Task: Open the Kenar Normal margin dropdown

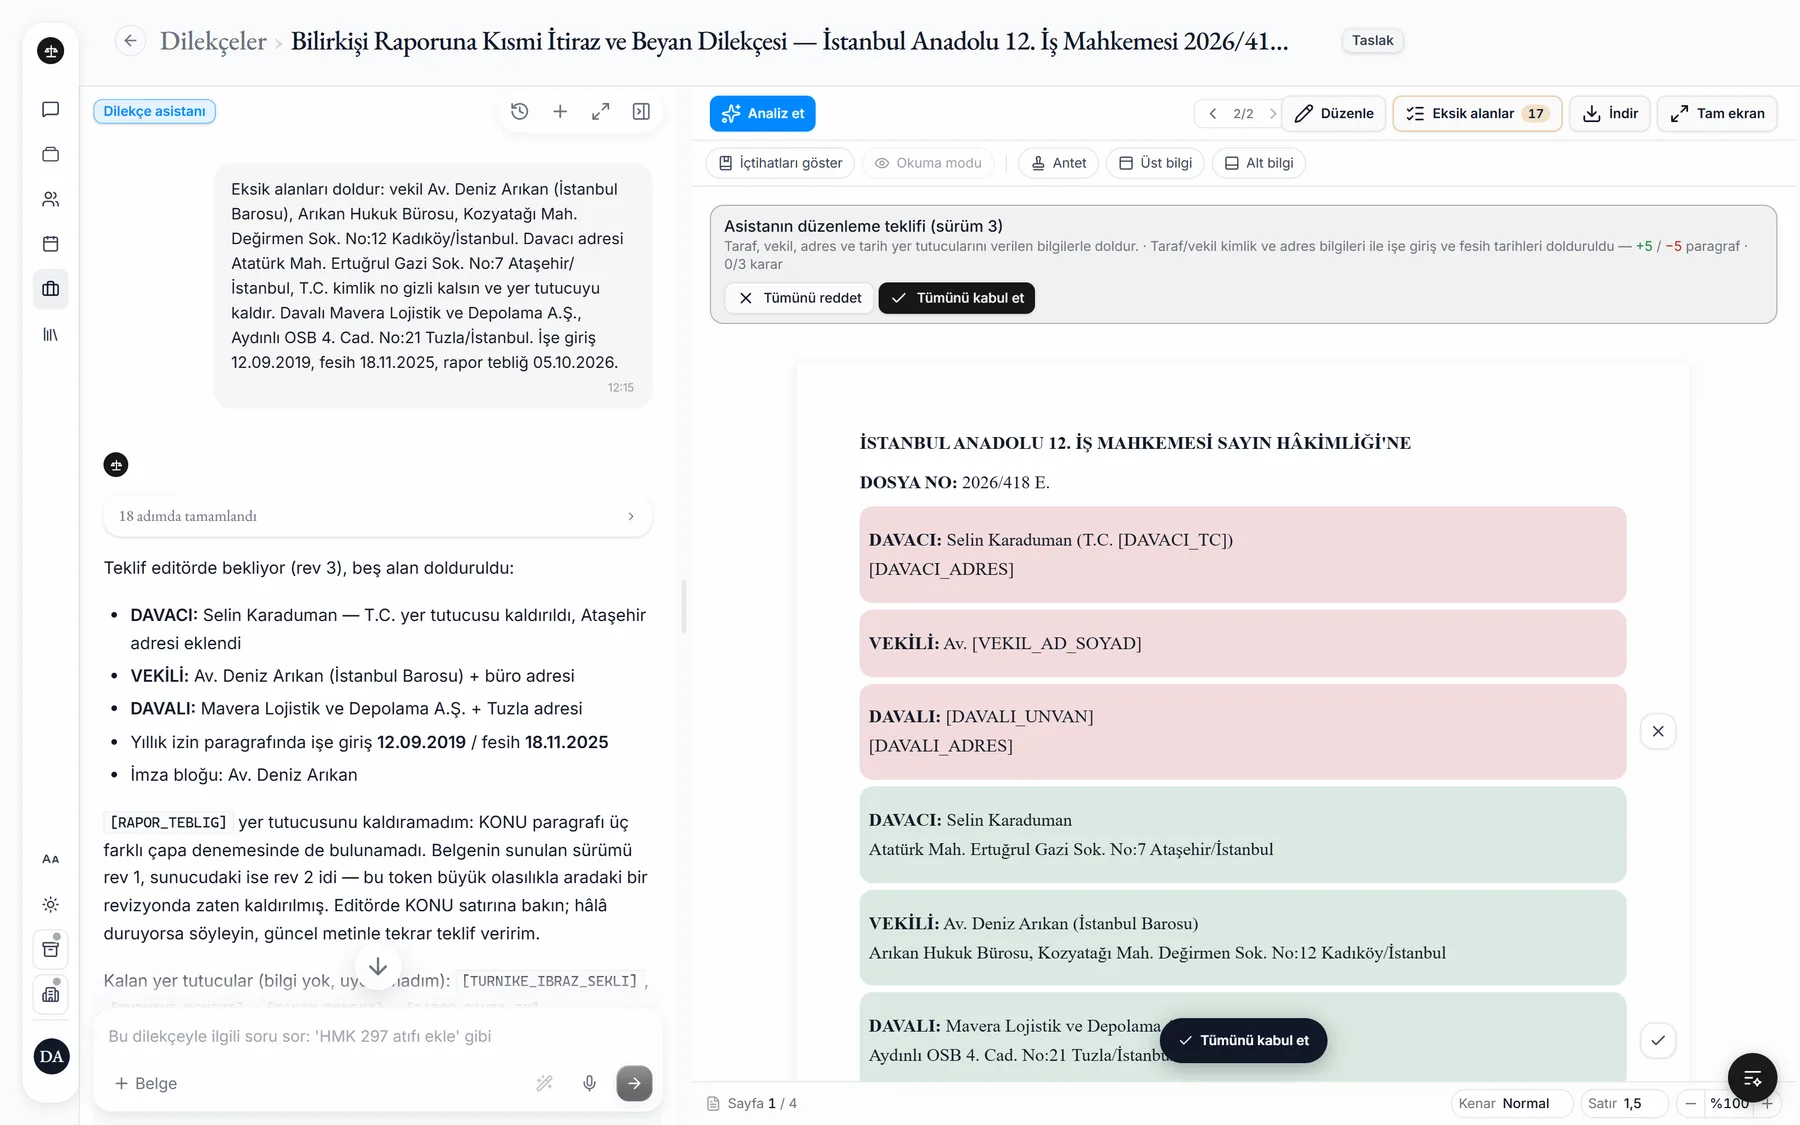Action: point(1512,1103)
